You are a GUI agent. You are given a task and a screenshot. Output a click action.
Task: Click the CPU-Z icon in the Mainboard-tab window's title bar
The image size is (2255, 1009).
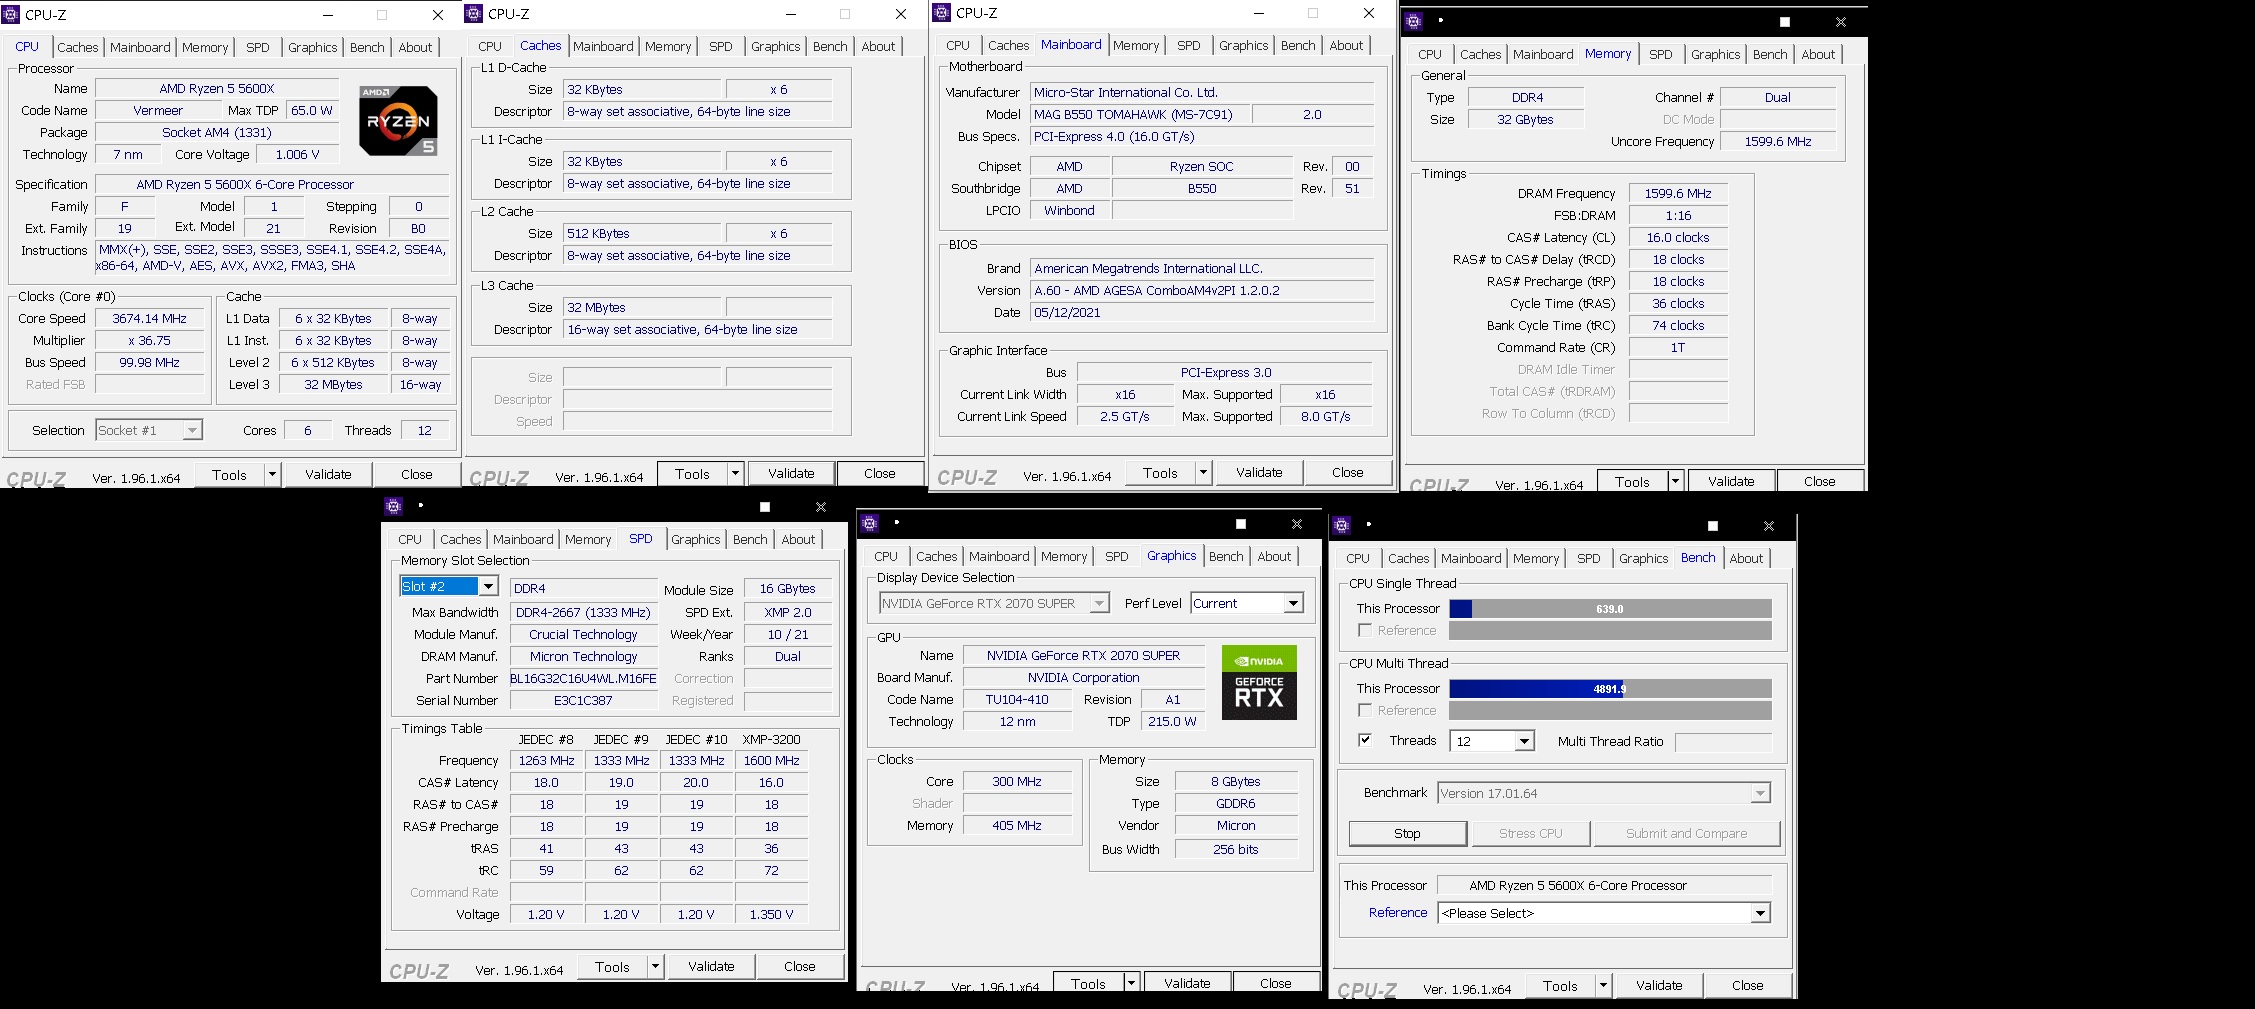pos(941,13)
